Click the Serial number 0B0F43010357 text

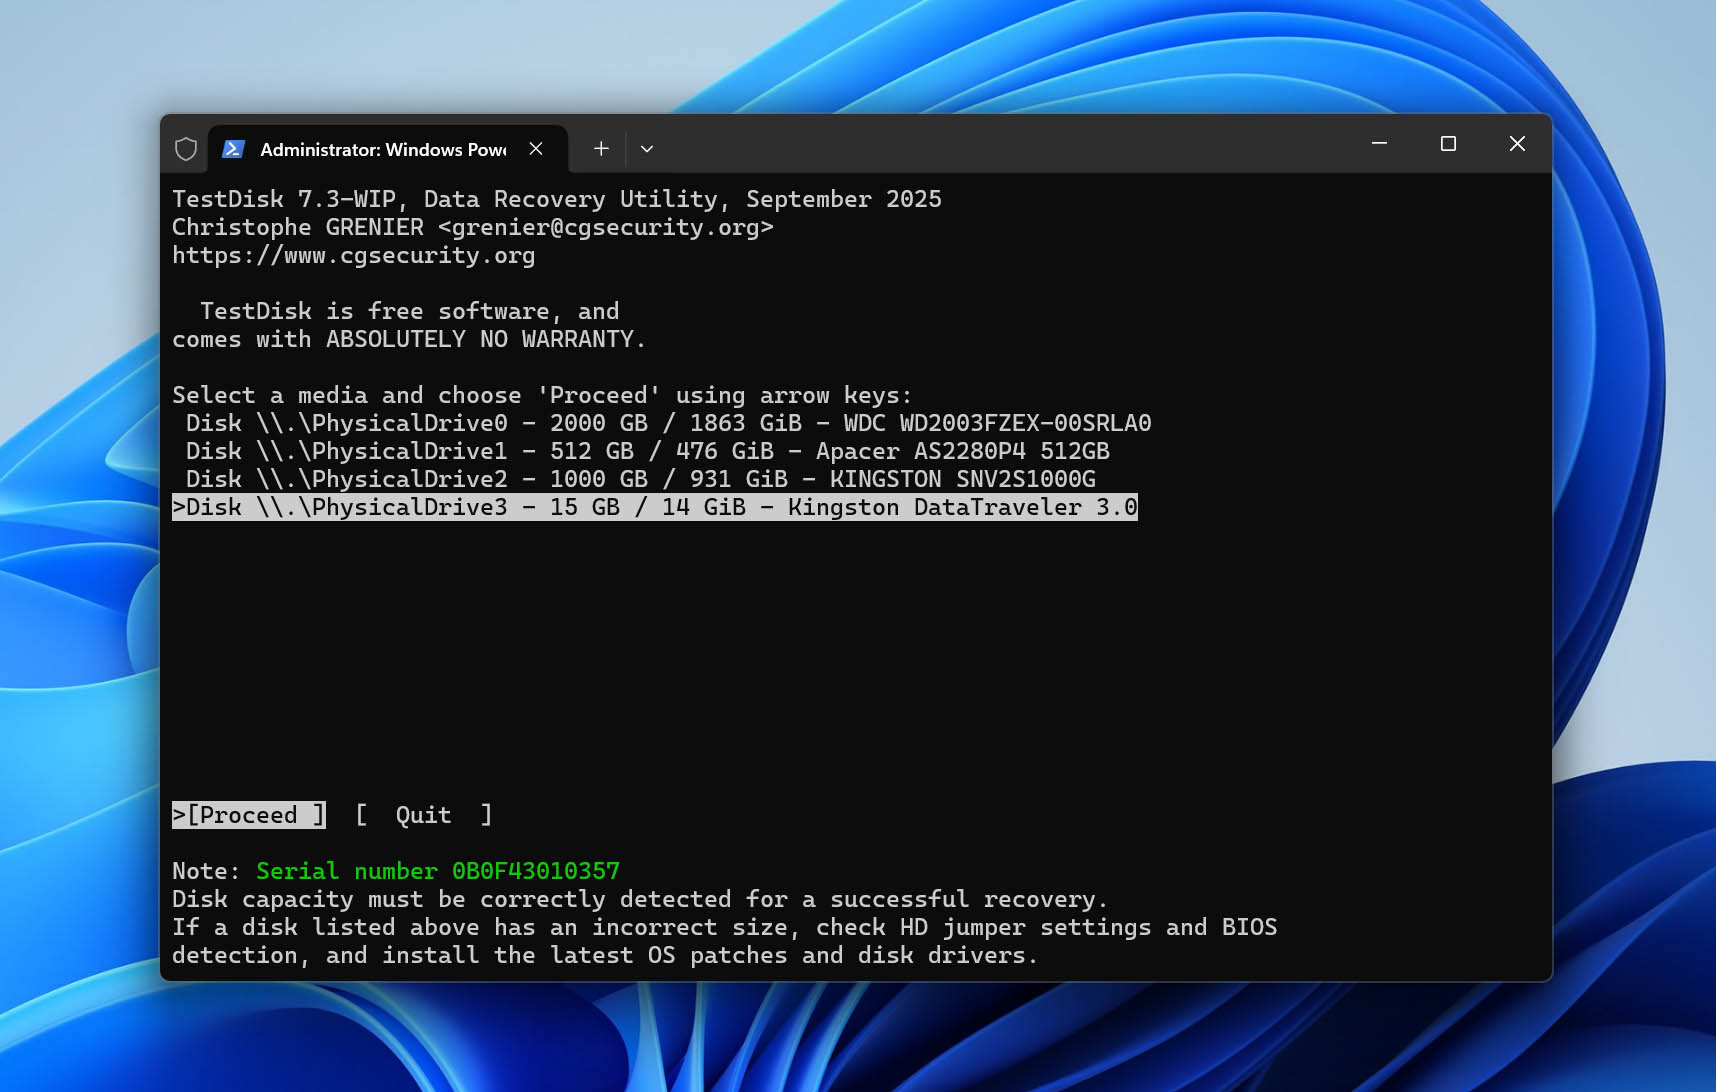(438, 871)
